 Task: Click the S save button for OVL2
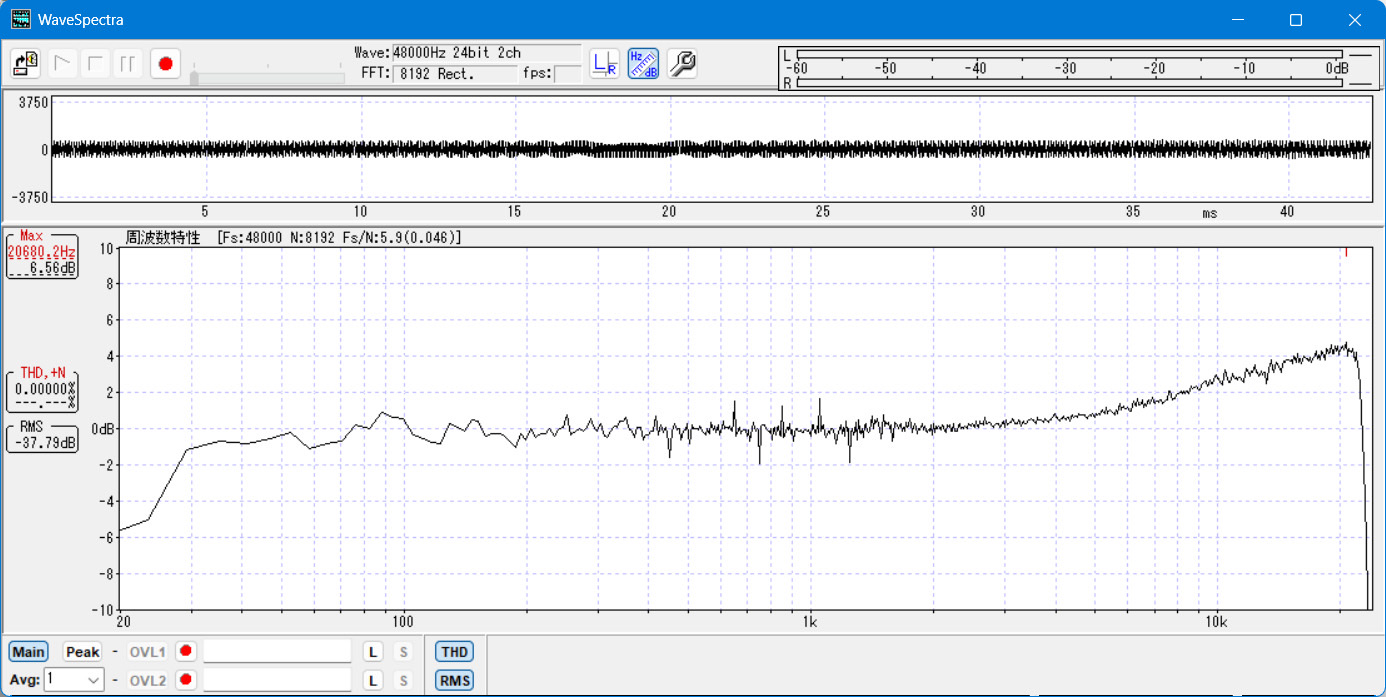pos(404,681)
